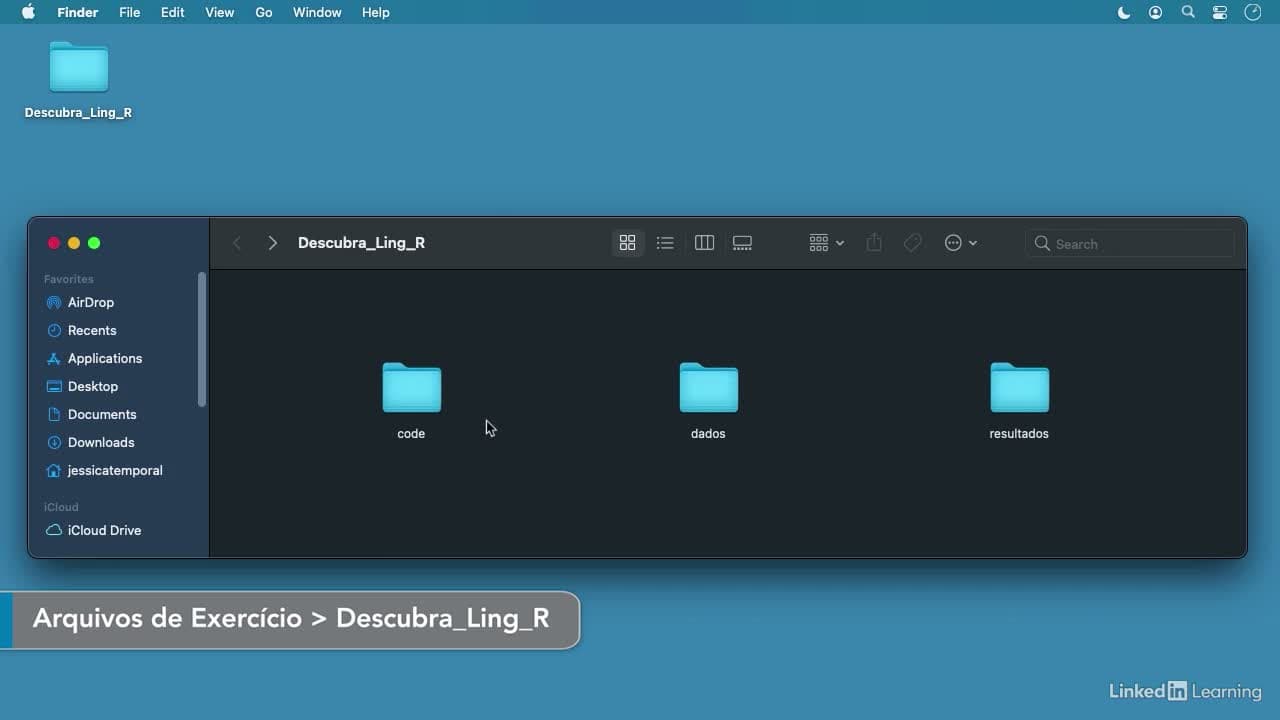
Task: Select the code folder
Action: coord(411,400)
